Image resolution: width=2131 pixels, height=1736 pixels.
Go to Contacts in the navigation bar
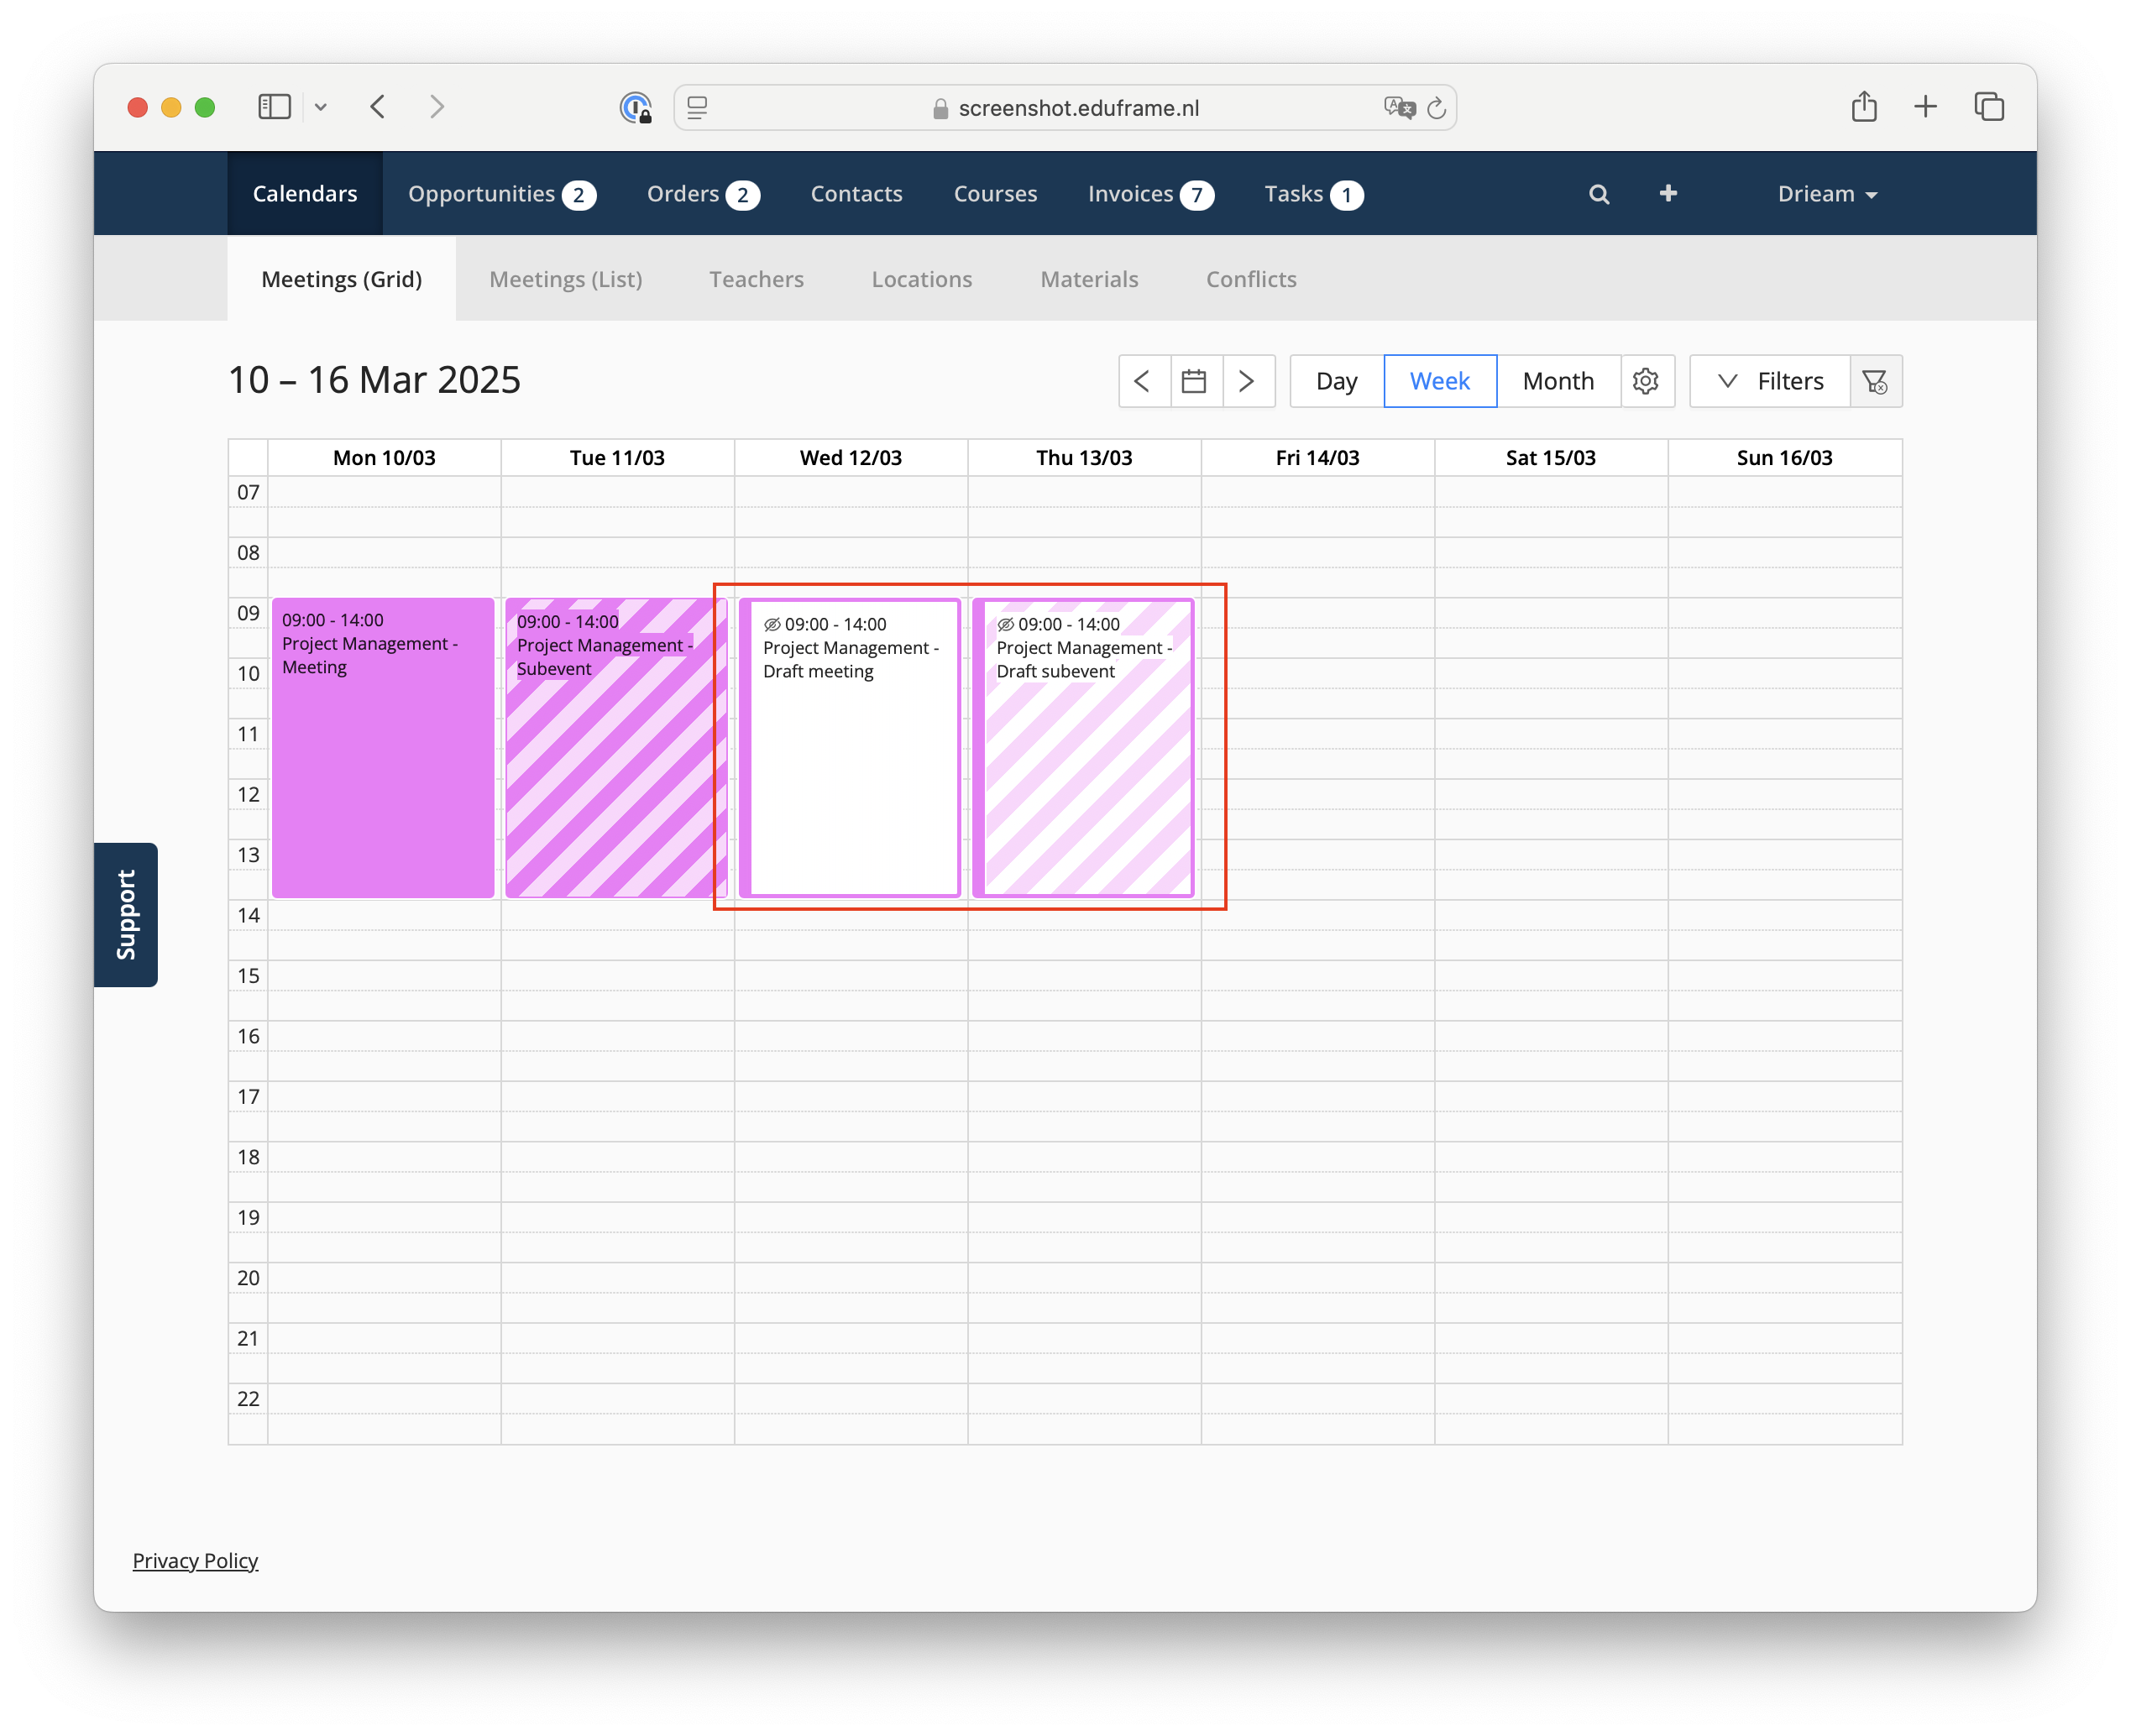(x=856, y=193)
